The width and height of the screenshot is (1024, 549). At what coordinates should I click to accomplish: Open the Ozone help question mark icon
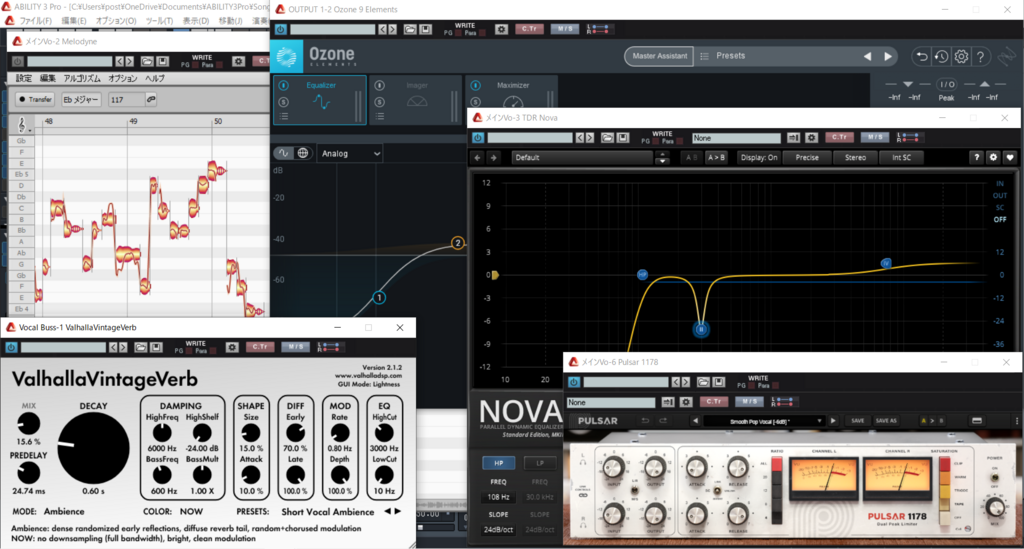click(x=982, y=56)
